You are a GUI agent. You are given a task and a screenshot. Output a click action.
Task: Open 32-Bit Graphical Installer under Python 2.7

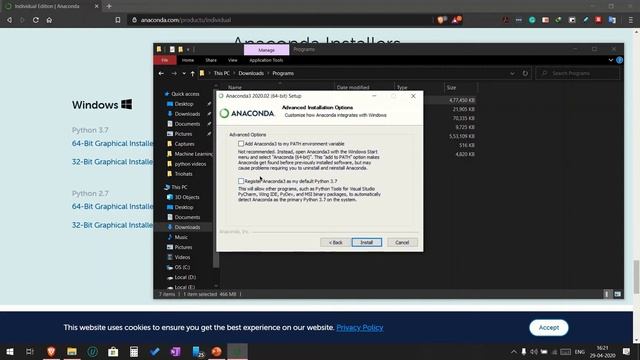coord(113,225)
